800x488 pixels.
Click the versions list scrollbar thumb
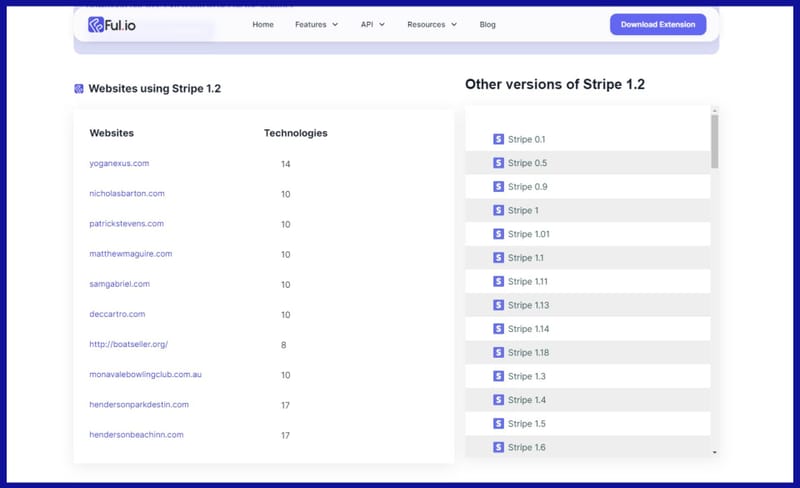[714, 140]
